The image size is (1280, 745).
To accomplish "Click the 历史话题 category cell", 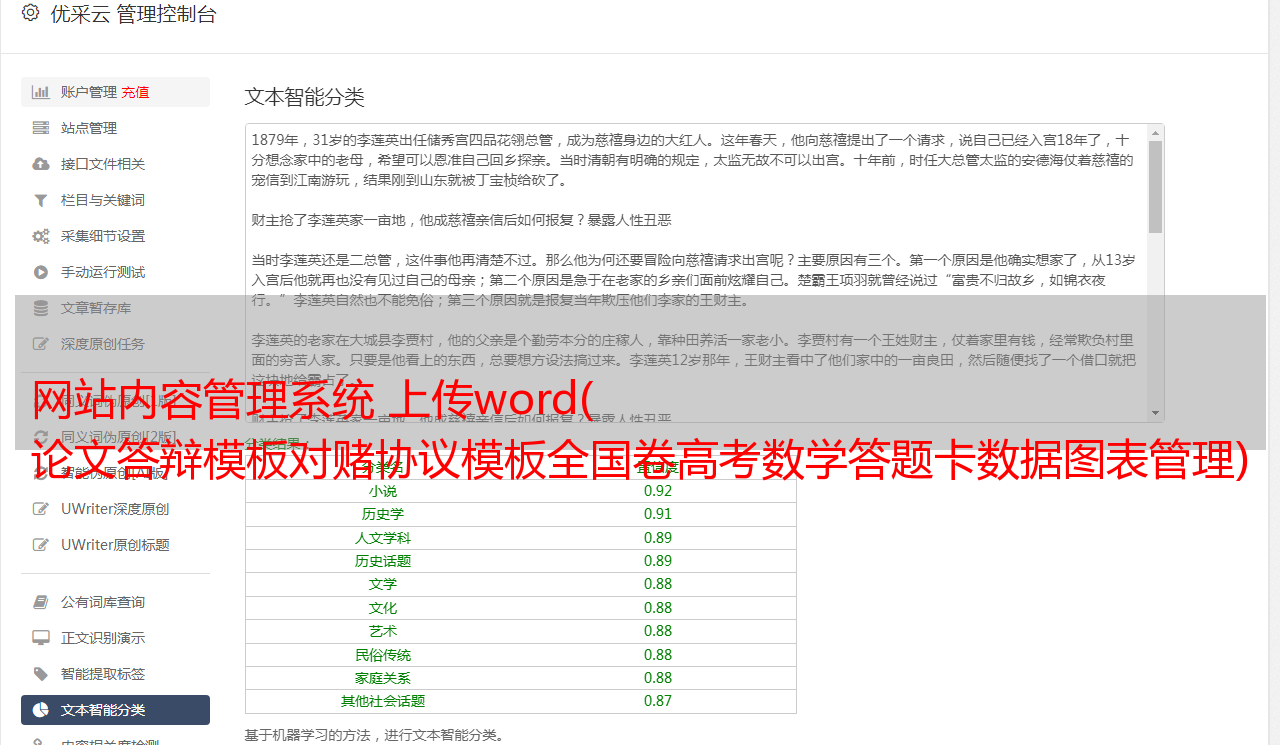I will tap(383, 561).
